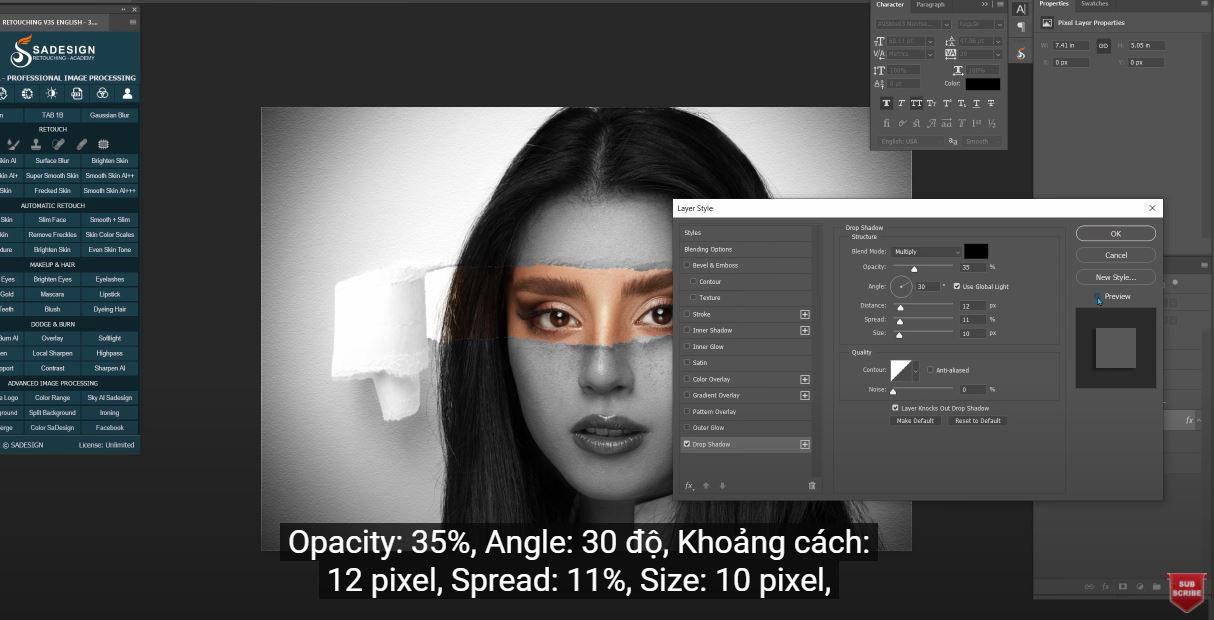This screenshot has height=620, width=1214.
Task: Click the New Style... button
Action: [x=1116, y=277]
